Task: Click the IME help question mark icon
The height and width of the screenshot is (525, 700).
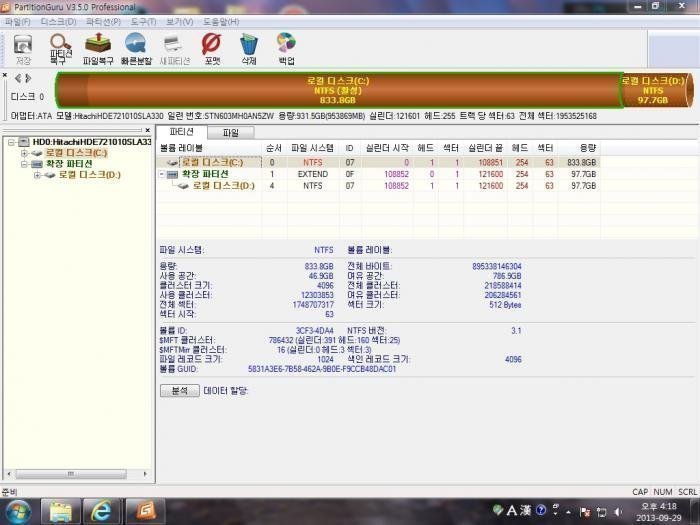Action: [x=541, y=510]
